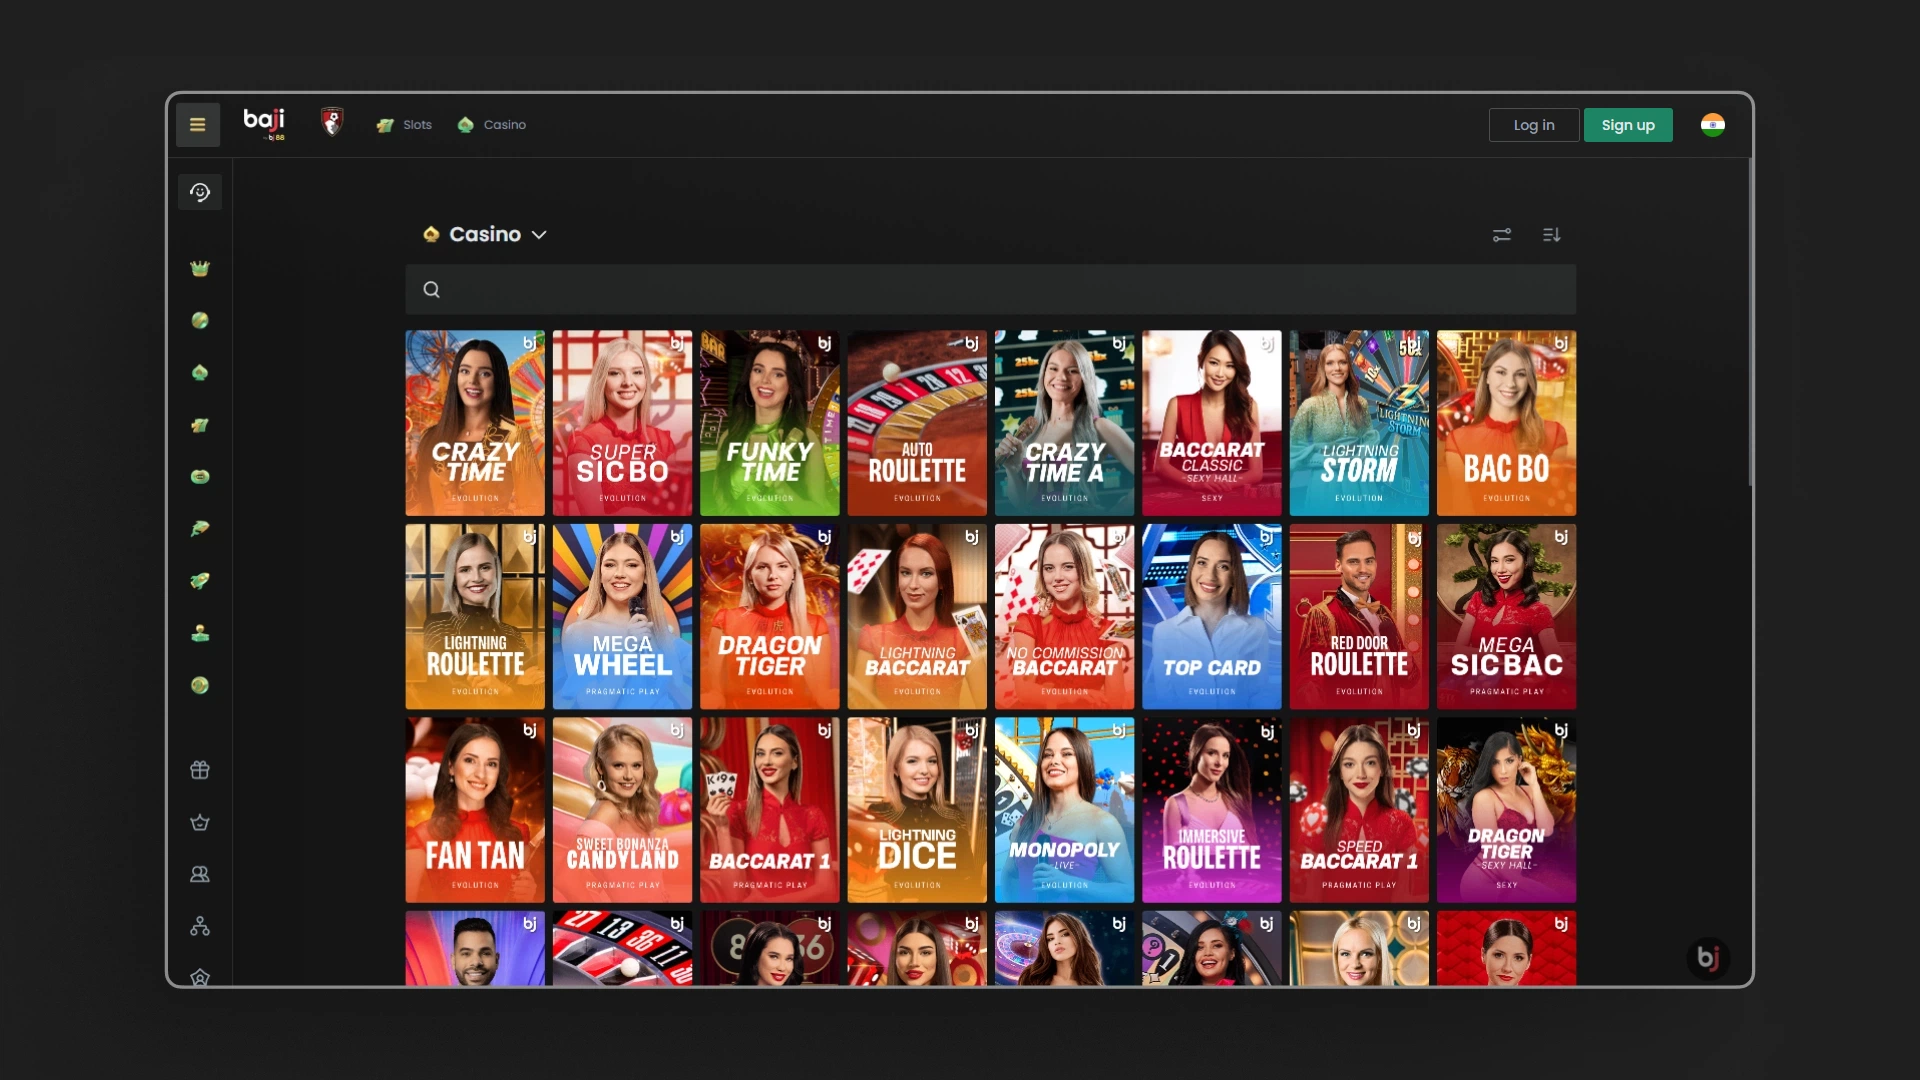Open Baccarat Classic Sexy Hall game
The height and width of the screenshot is (1080, 1920).
click(1212, 423)
